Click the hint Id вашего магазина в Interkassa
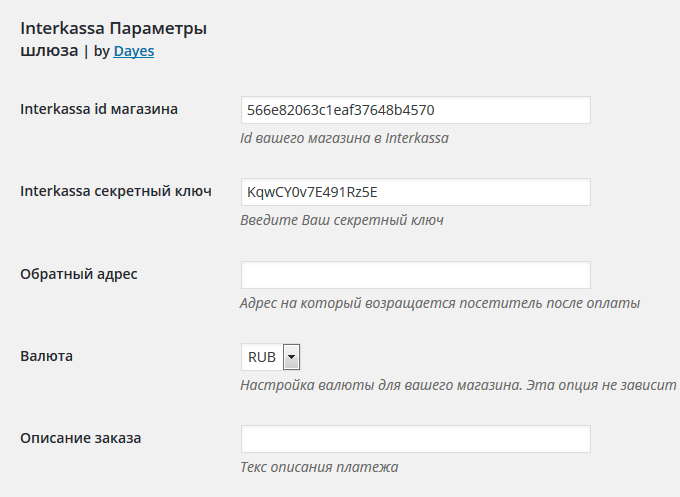The height and width of the screenshot is (497, 680). pos(344,138)
